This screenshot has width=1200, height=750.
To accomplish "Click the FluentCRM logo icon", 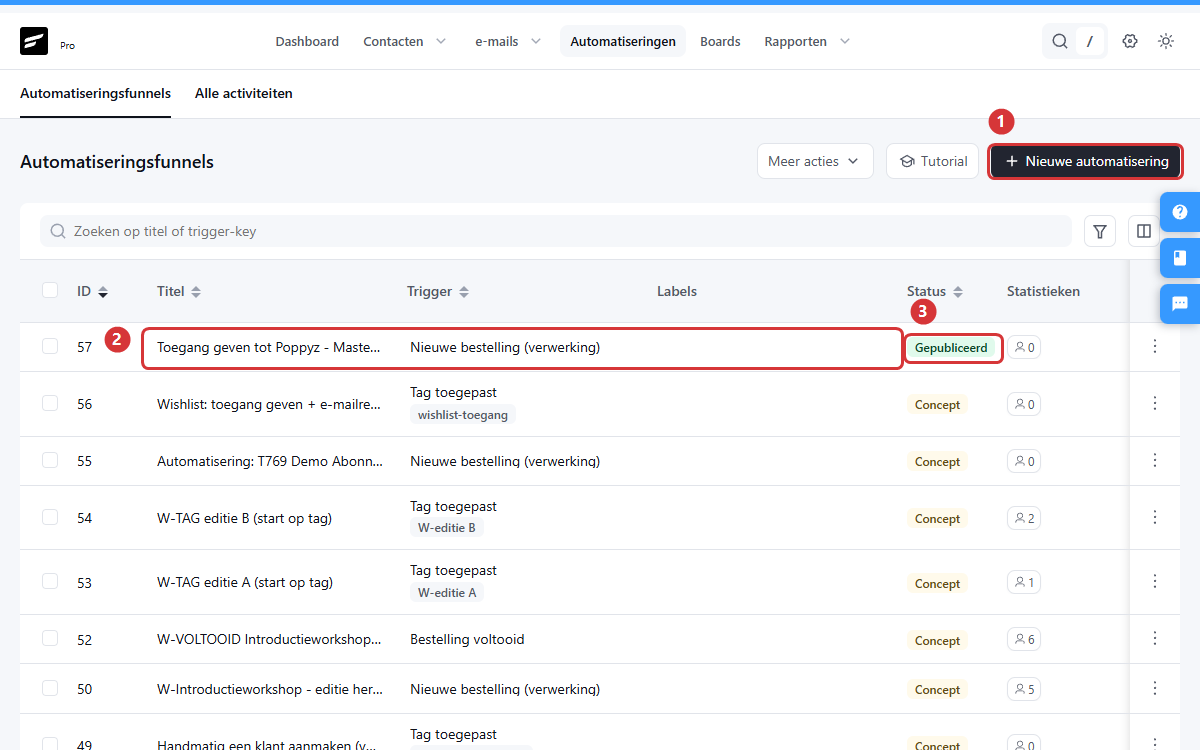I will [x=34, y=41].
